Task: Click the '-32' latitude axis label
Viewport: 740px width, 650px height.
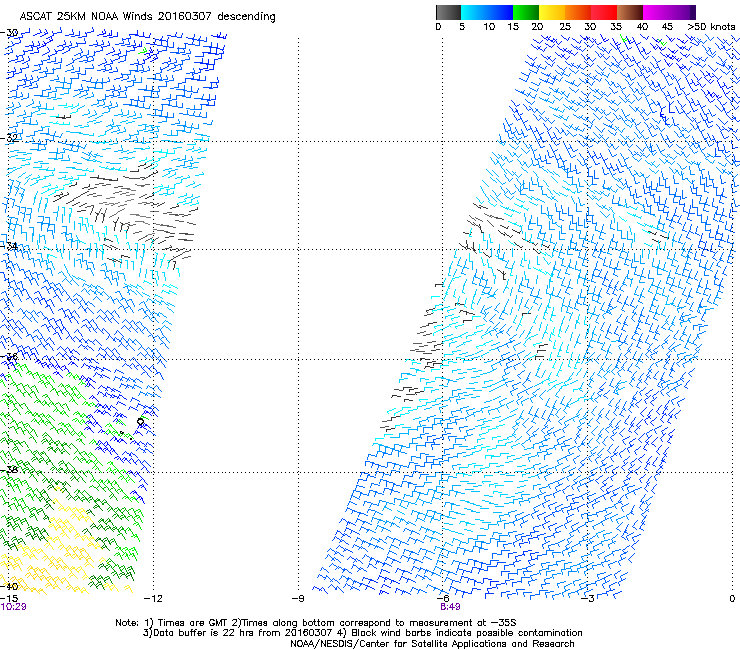Action: point(9,138)
